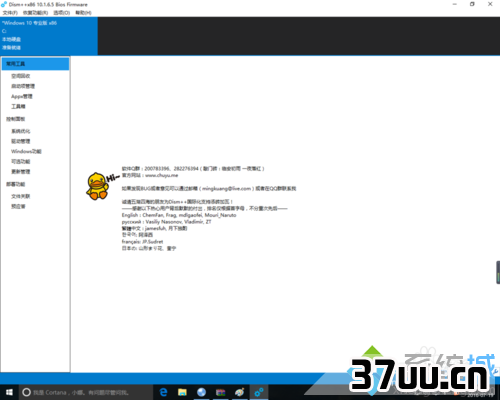Select the Windows 10 专业版 x86 image tile
This screenshot has width=500, height=400.
(49, 36)
